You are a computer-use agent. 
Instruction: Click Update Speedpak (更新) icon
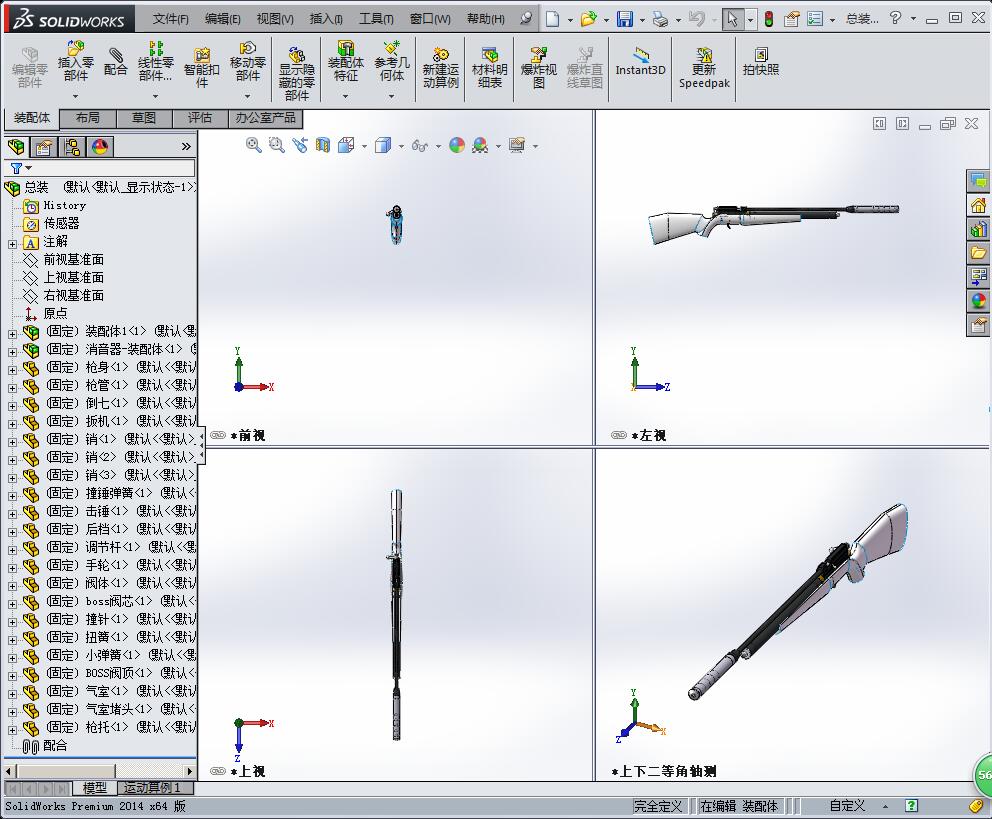click(x=704, y=68)
